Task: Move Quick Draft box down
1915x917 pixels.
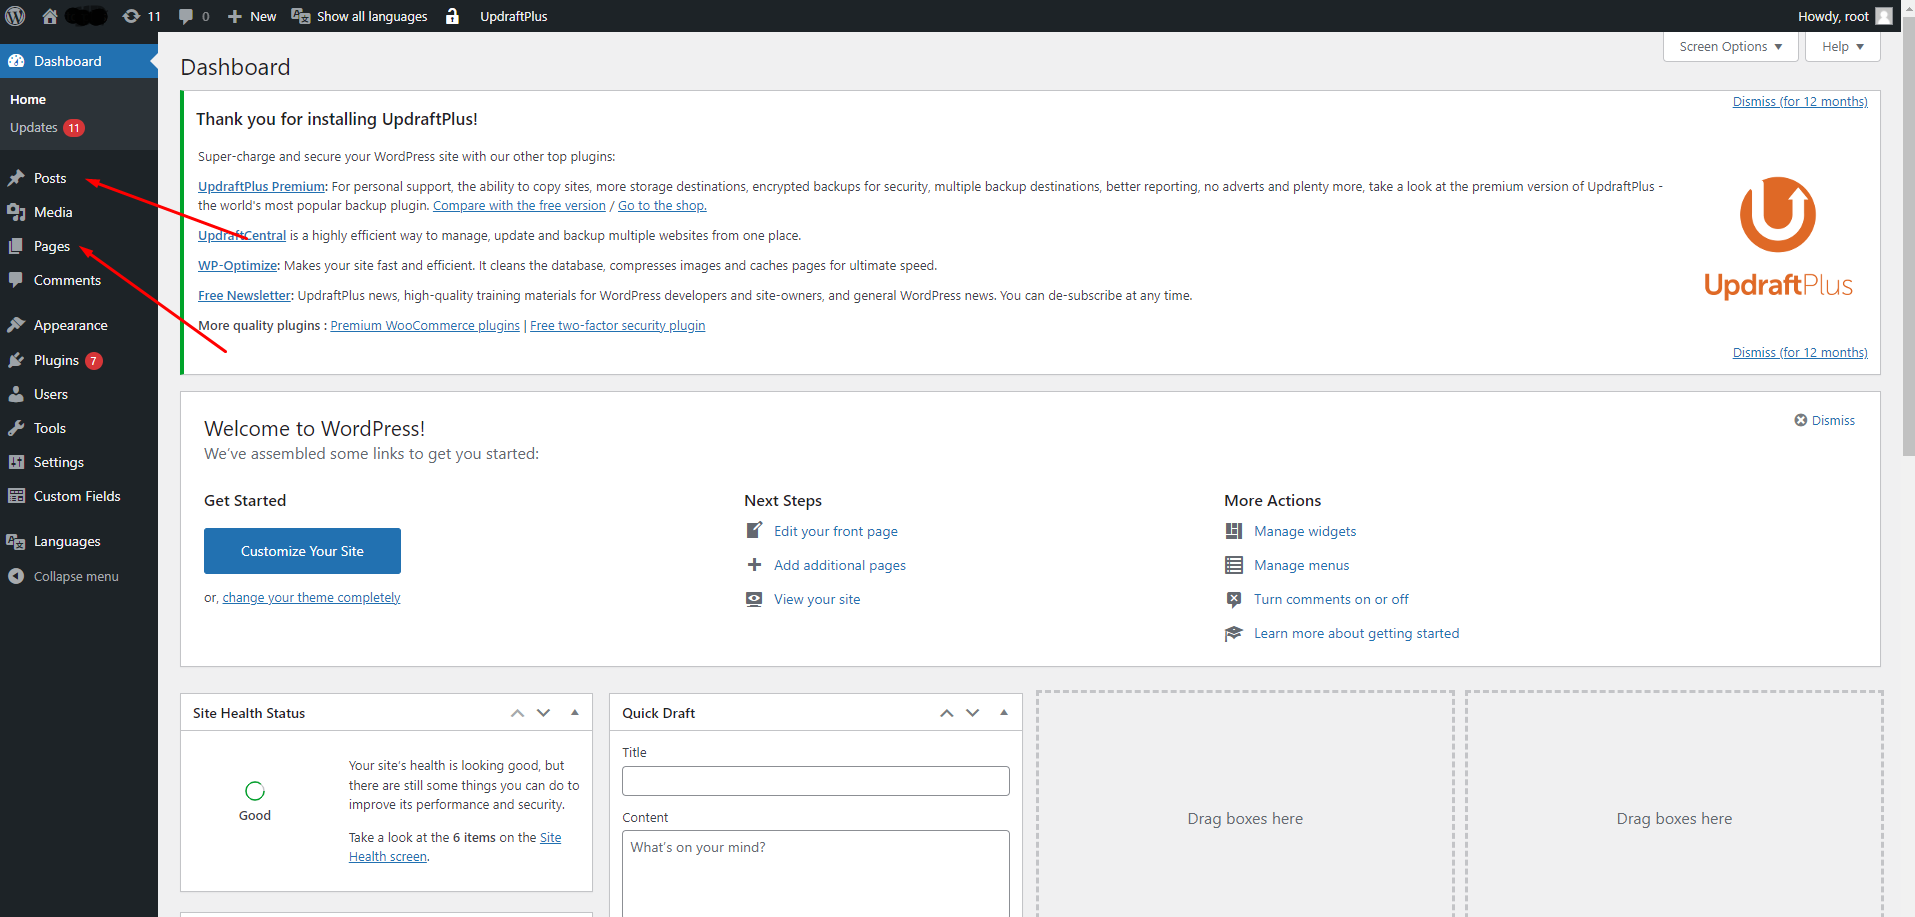Action: (x=972, y=713)
